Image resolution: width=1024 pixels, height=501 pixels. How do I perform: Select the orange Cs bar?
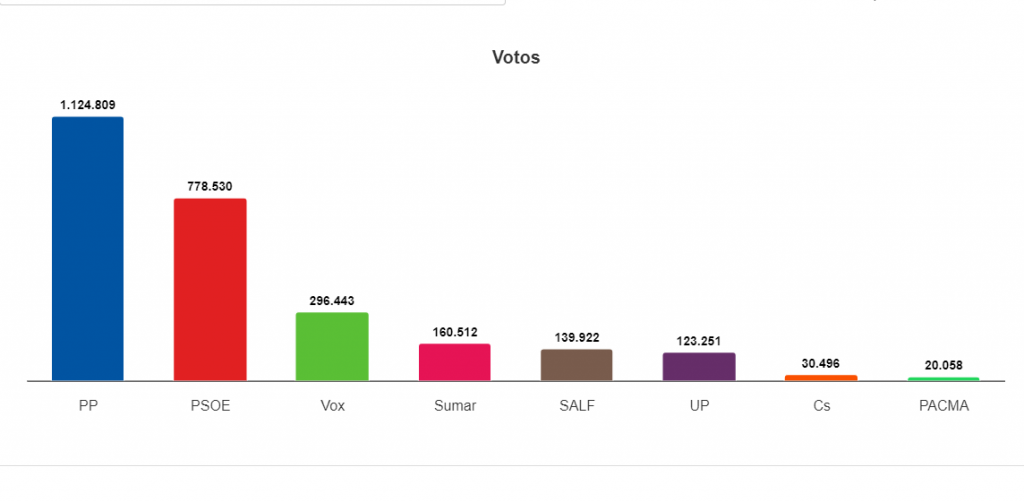(x=821, y=378)
